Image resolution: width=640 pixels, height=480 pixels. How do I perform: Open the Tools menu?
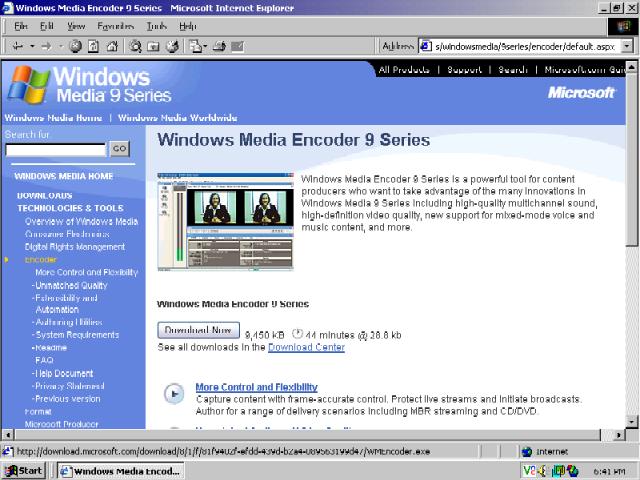point(157,27)
